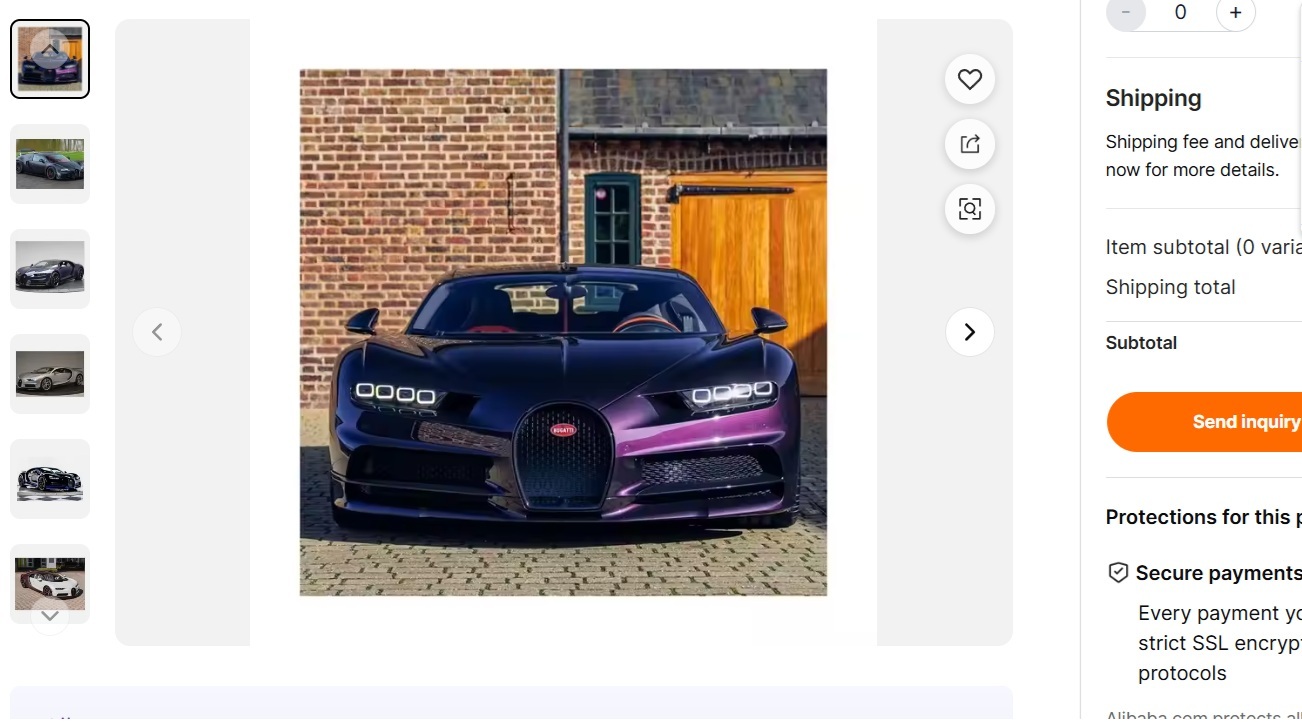Click the Secure payments shield icon
This screenshot has height=722, width=1302.
pos(1118,573)
